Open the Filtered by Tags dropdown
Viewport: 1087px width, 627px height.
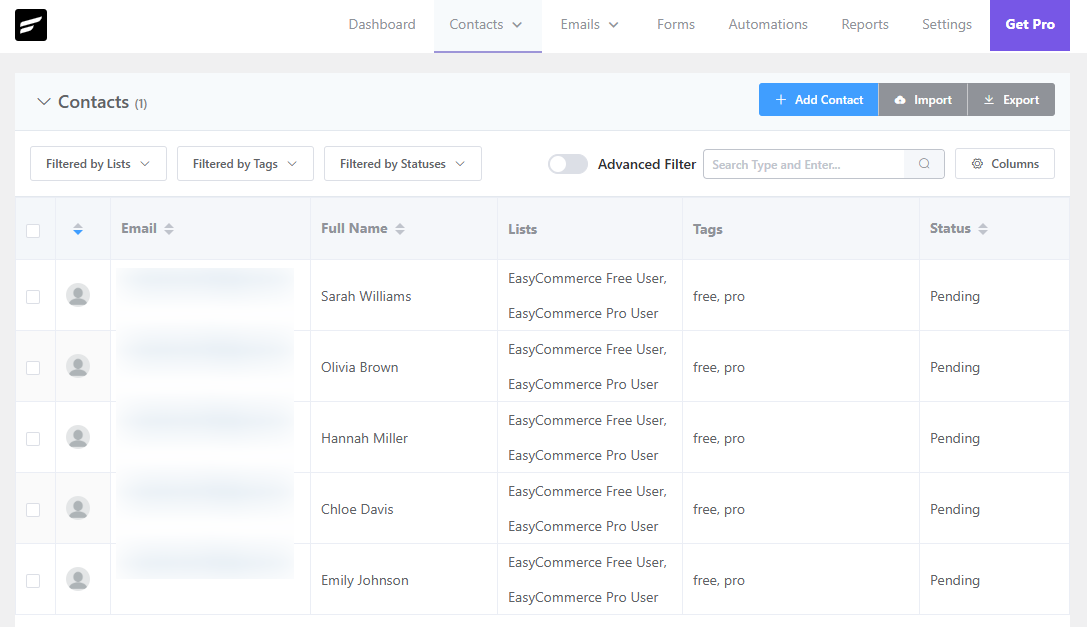pyautogui.click(x=244, y=163)
